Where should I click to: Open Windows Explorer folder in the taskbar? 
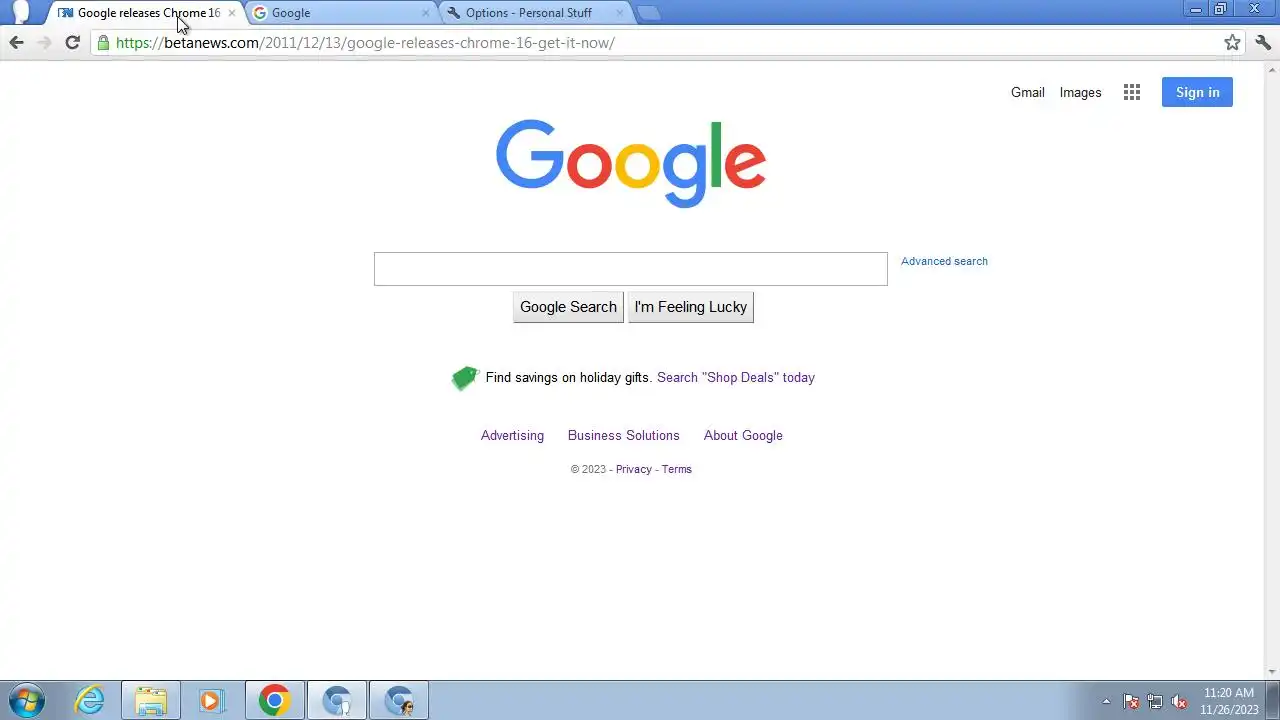[x=151, y=701]
